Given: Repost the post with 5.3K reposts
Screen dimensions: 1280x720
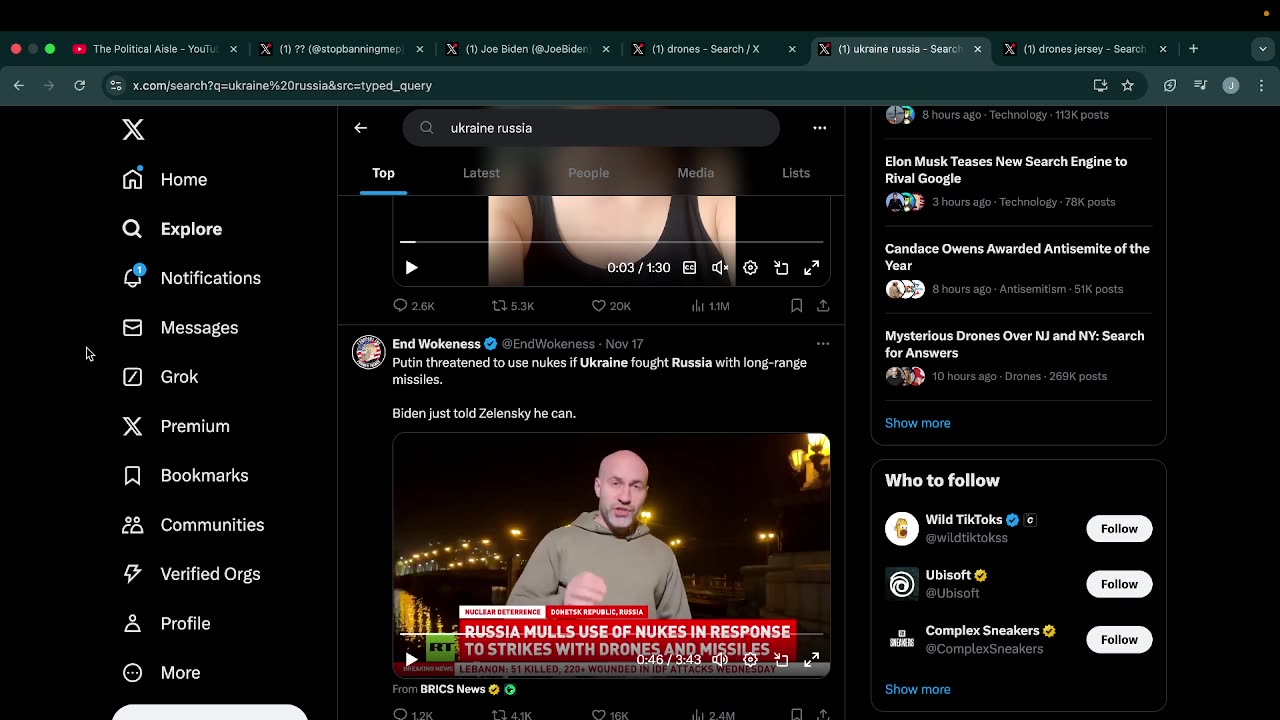Looking at the screenshot, I should tap(513, 306).
